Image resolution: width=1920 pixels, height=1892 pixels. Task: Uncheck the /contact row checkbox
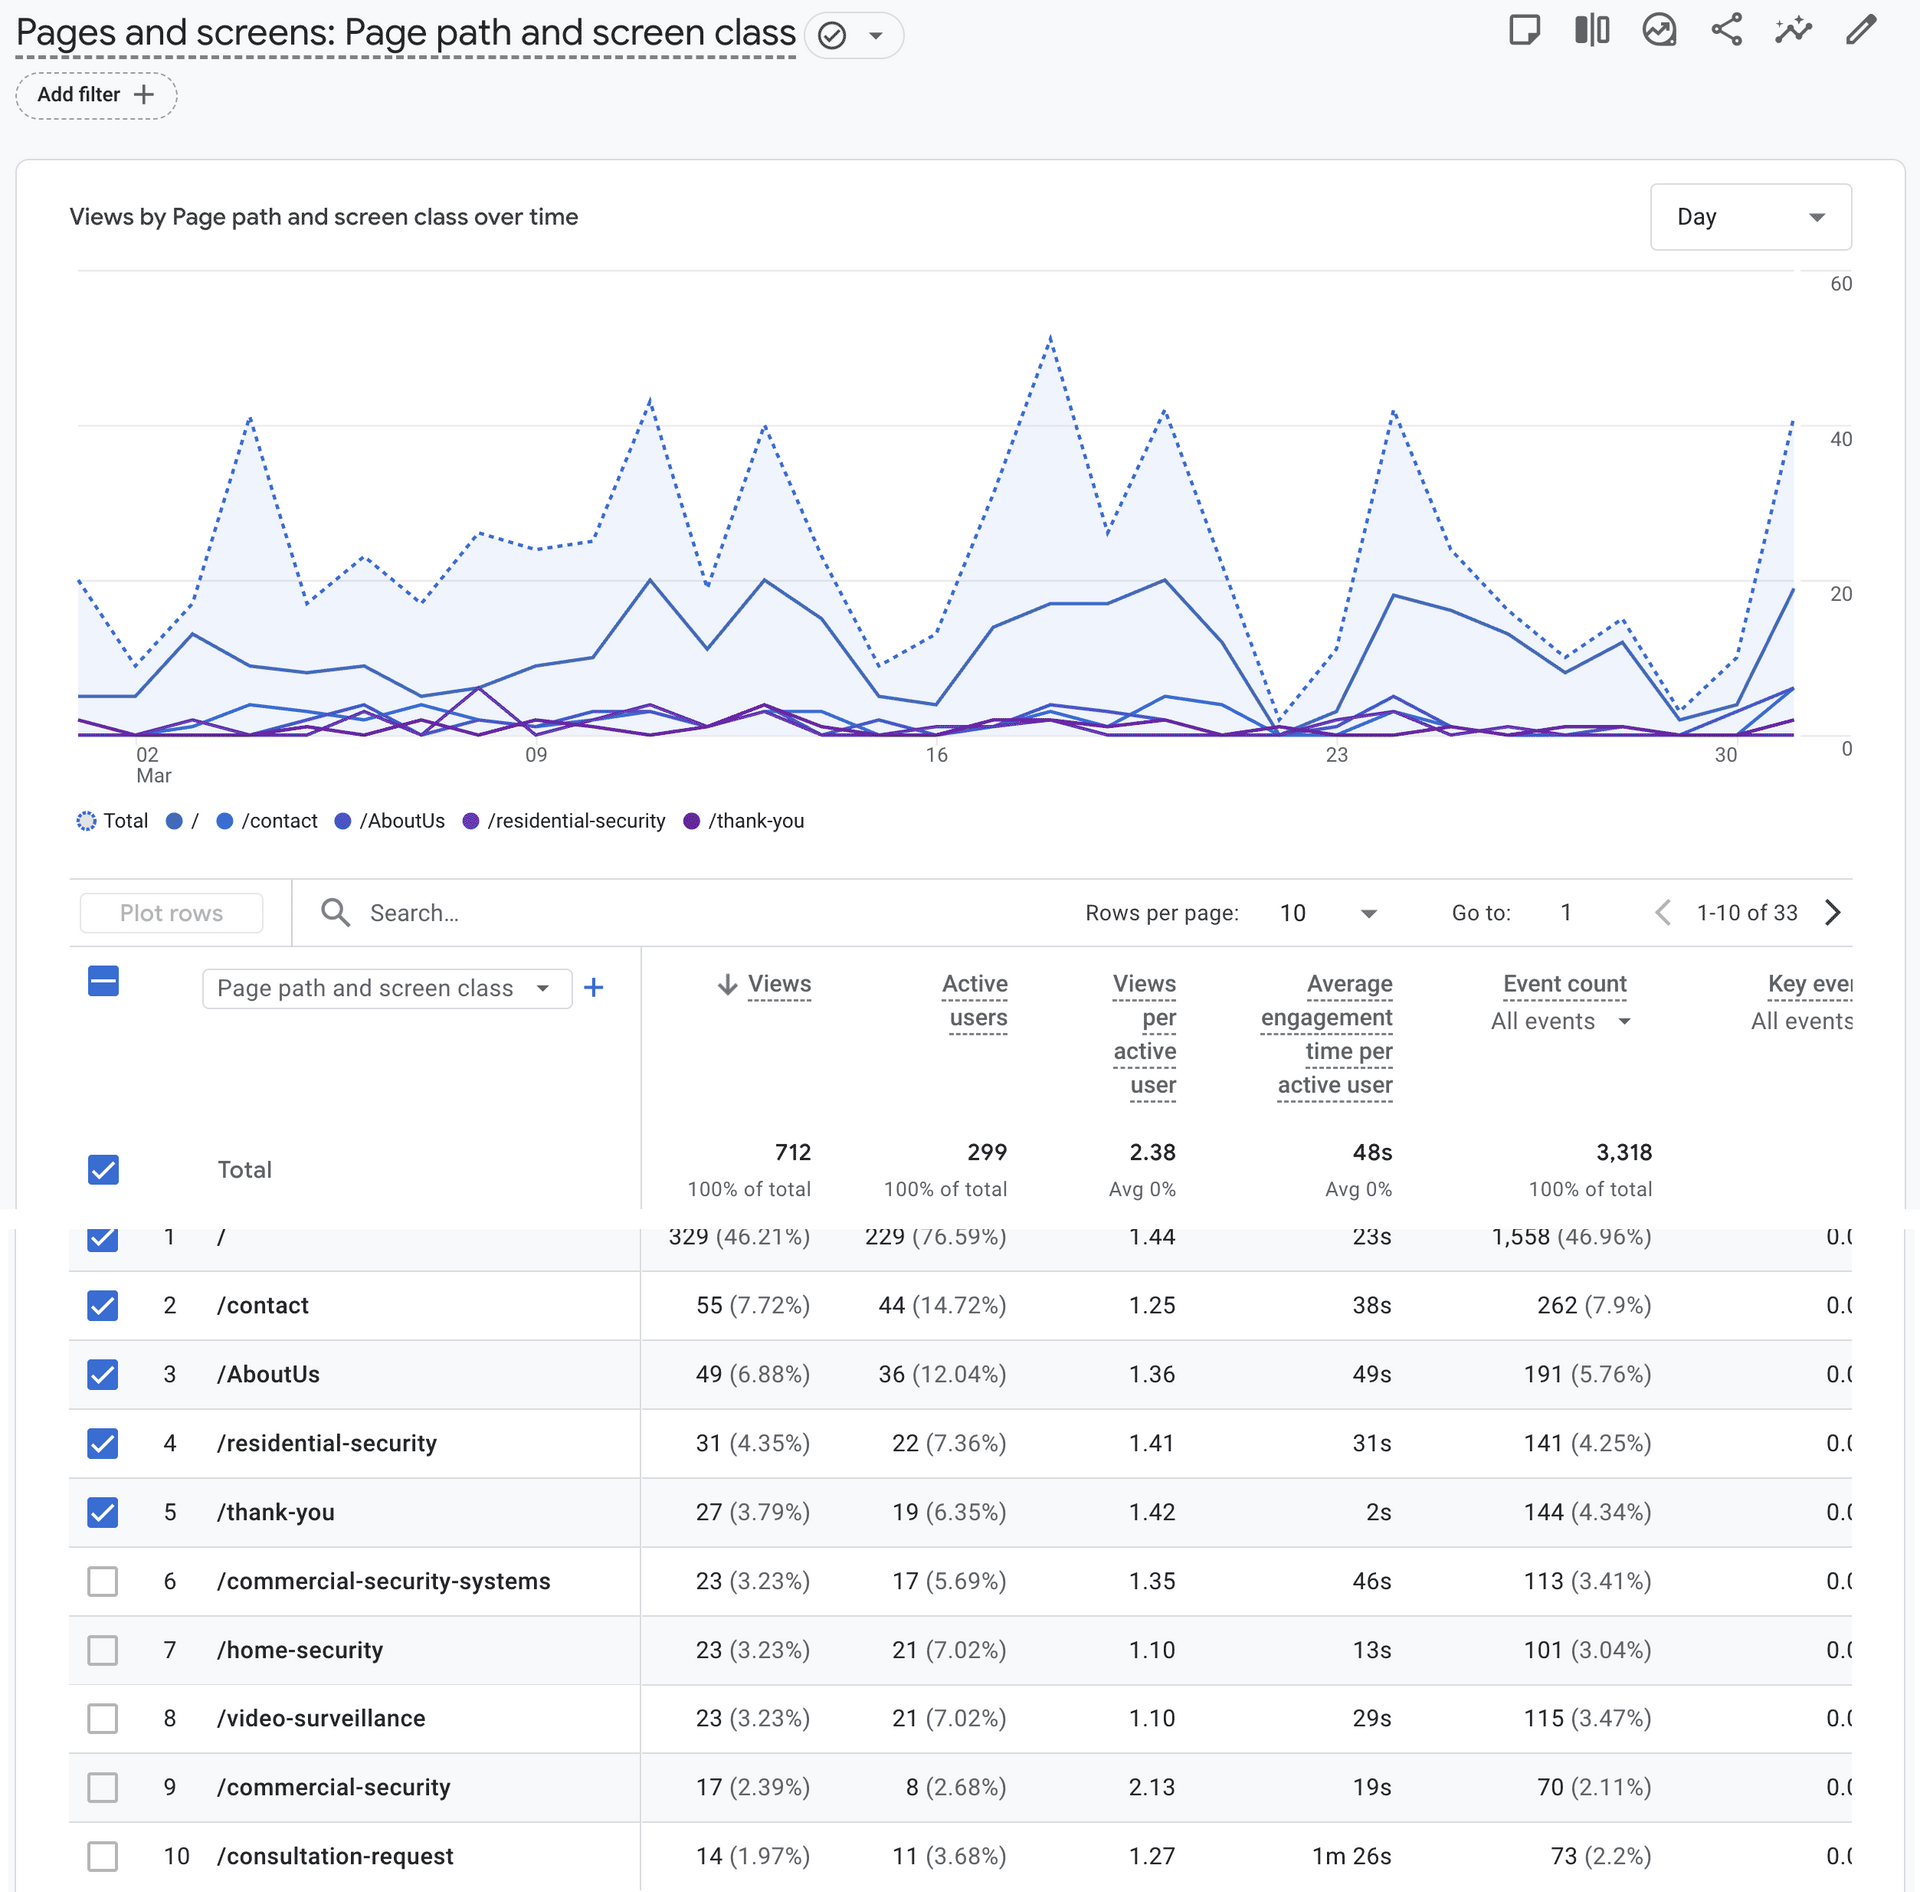pyautogui.click(x=103, y=1305)
